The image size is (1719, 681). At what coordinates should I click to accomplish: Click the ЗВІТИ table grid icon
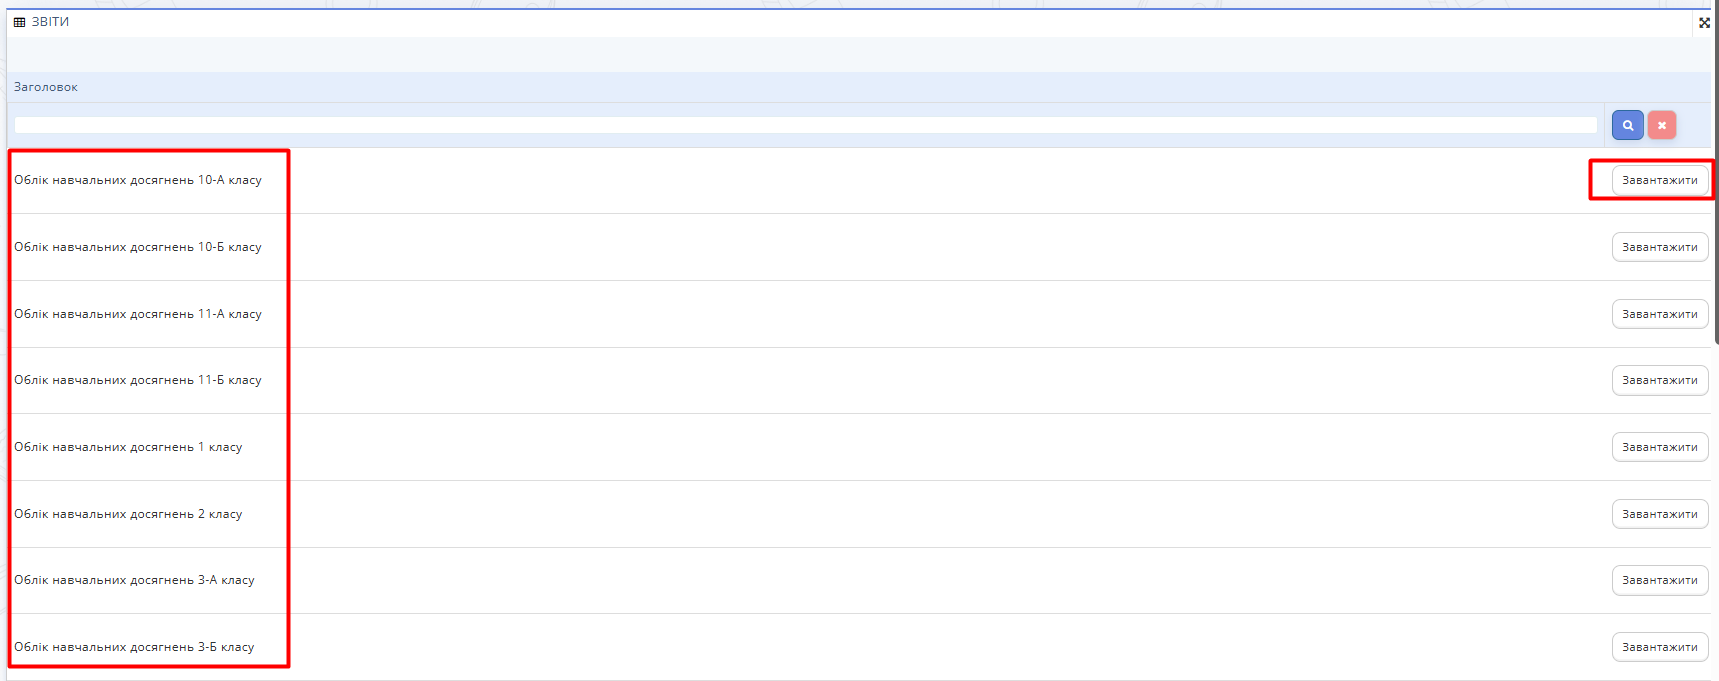(19, 22)
